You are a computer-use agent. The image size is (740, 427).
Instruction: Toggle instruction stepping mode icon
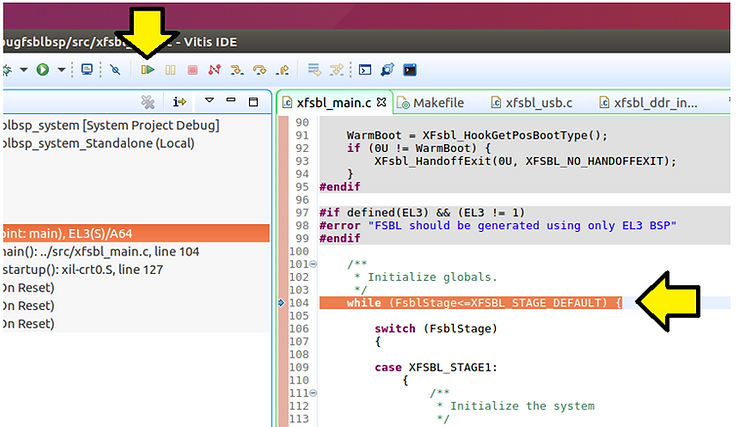(x=180, y=101)
